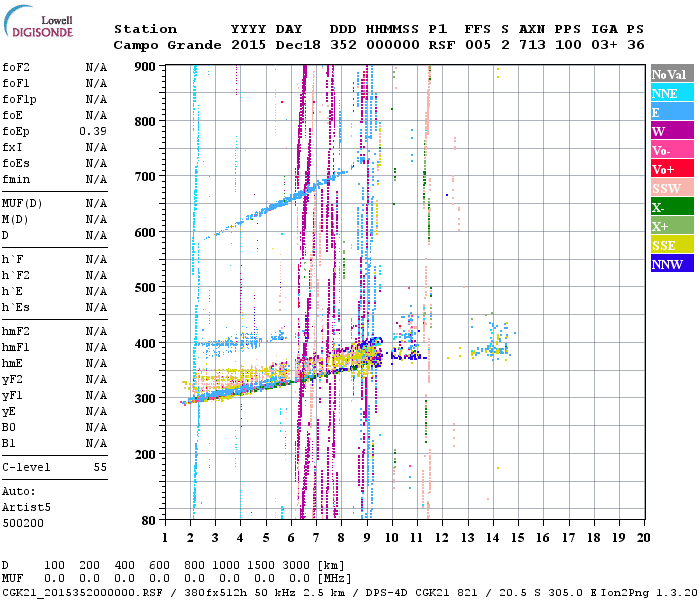Click the FFS value 005
The image size is (700, 600).
(x=478, y=45)
